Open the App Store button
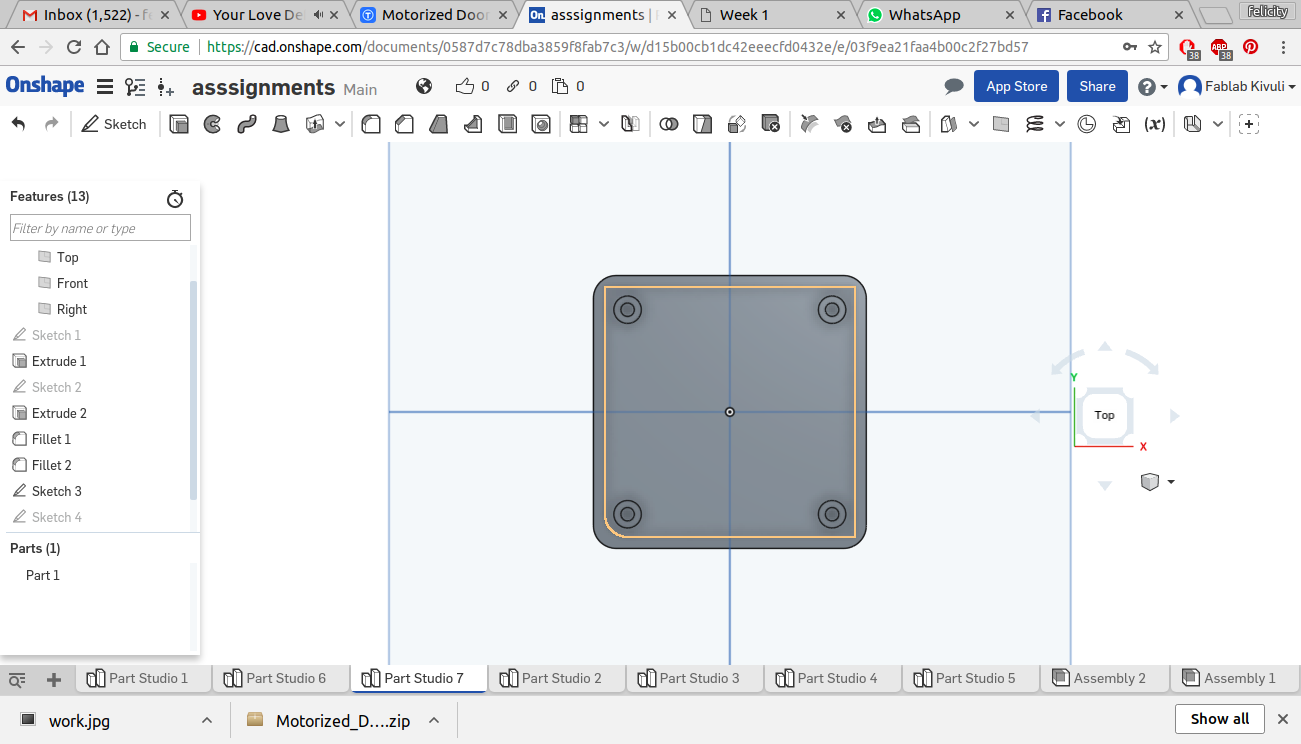This screenshot has height=744, width=1301. click(1016, 87)
